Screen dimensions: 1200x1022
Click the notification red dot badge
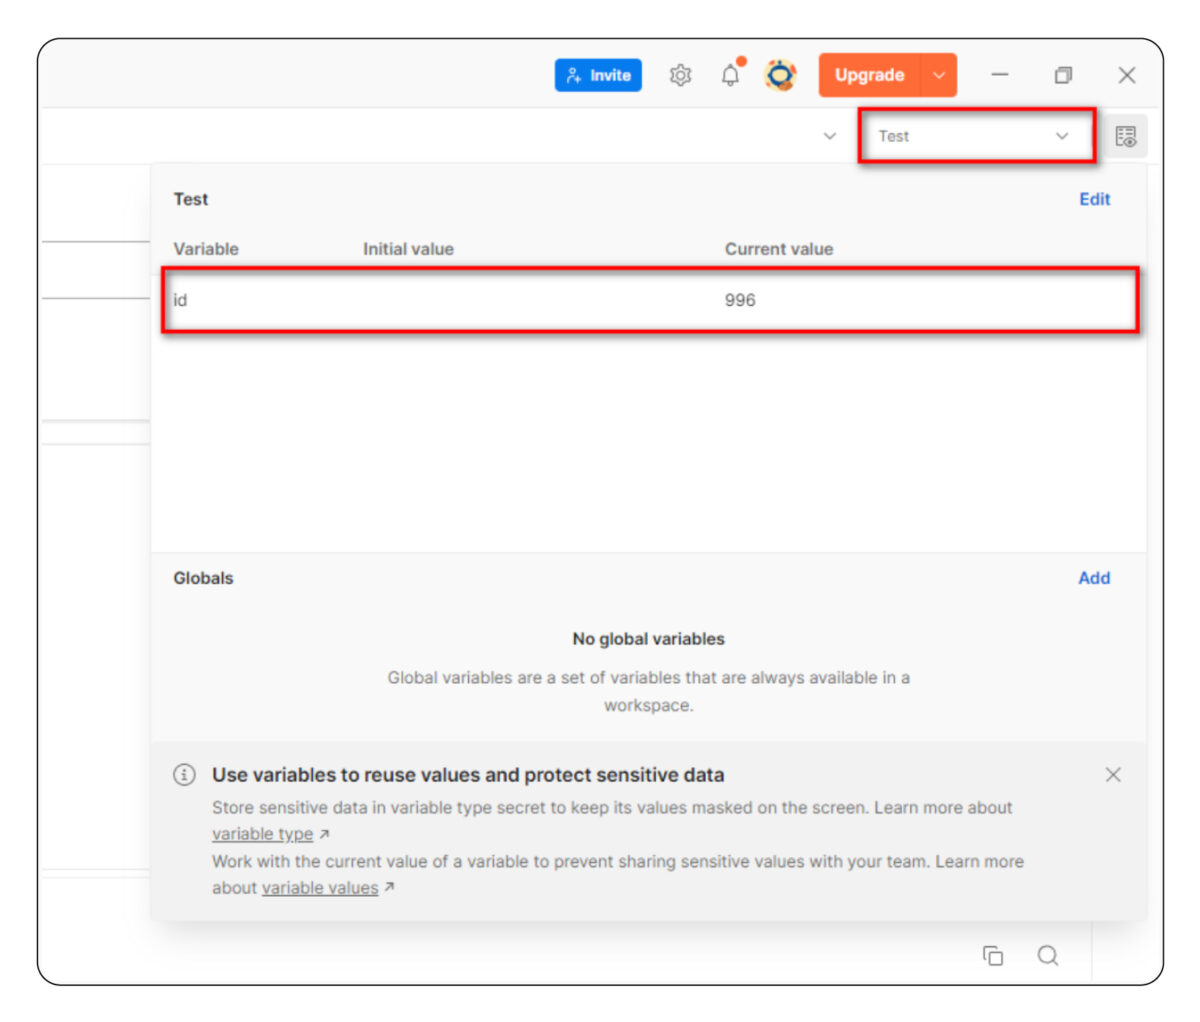(739, 61)
